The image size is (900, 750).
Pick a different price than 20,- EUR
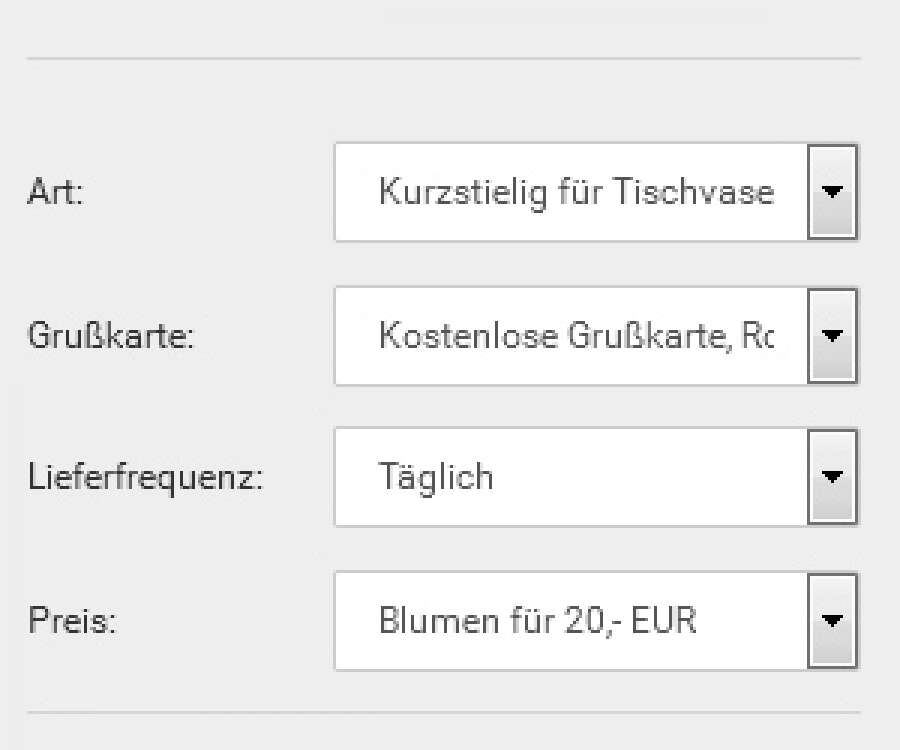595,621
